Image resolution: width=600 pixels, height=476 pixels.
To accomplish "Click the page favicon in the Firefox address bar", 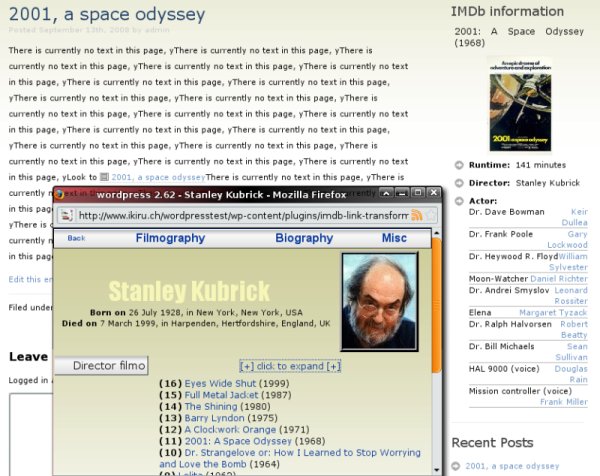I will click(67, 215).
